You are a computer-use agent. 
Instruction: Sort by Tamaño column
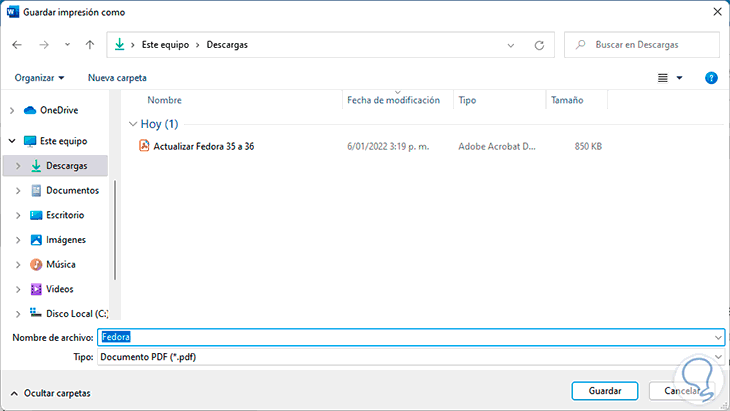[567, 100]
